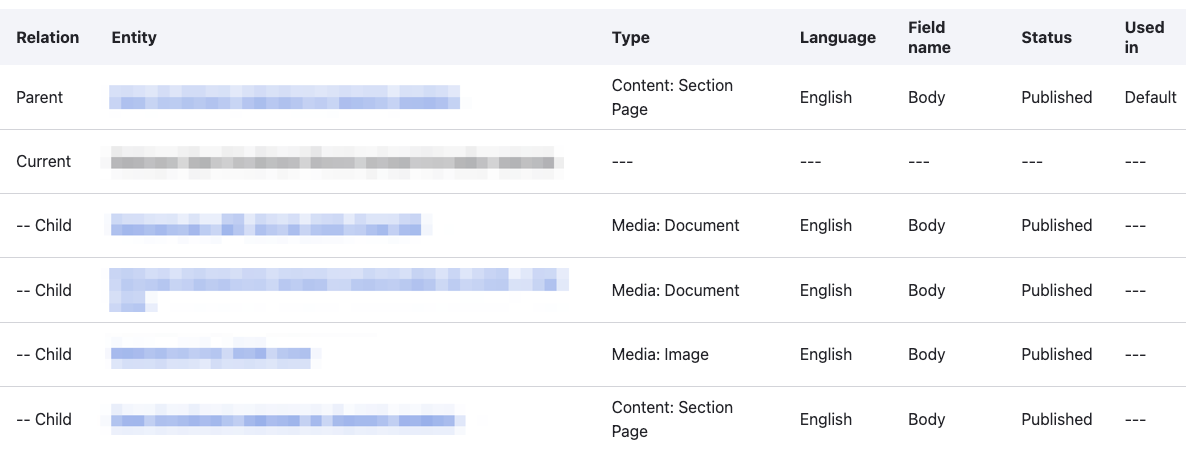The image size is (1186, 449).
Task: Select the blurred entity in the Current row
Action: point(332,161)
